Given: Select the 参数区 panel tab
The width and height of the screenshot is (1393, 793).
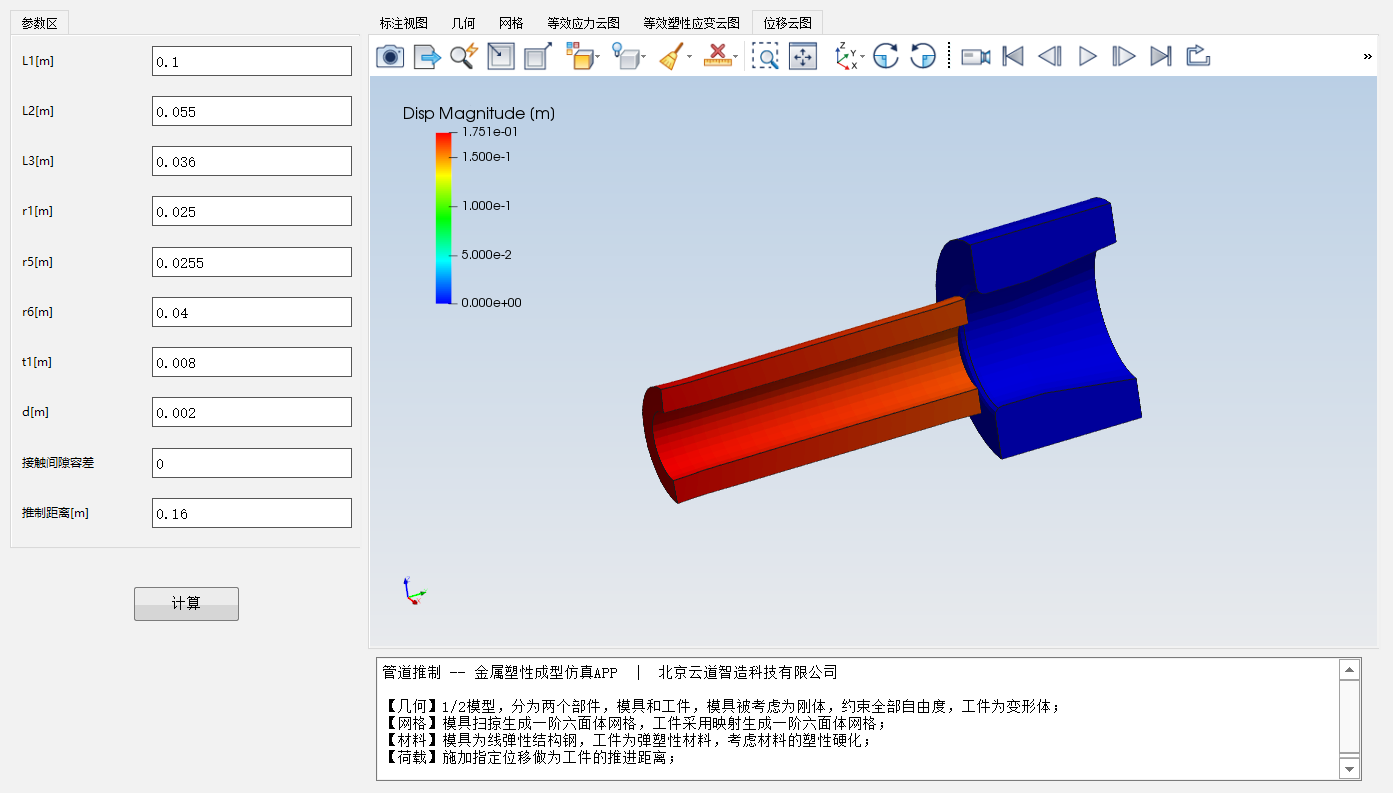Looking at the screenshot, I should click(x=40, y=23).
